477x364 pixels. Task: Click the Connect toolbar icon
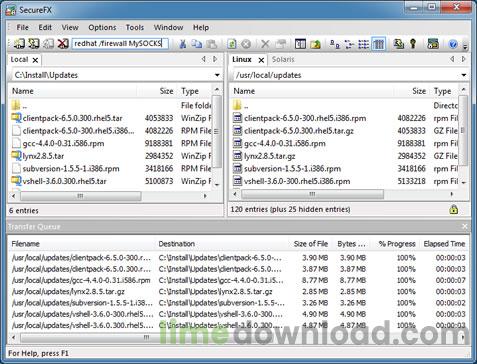pos(19,44)
